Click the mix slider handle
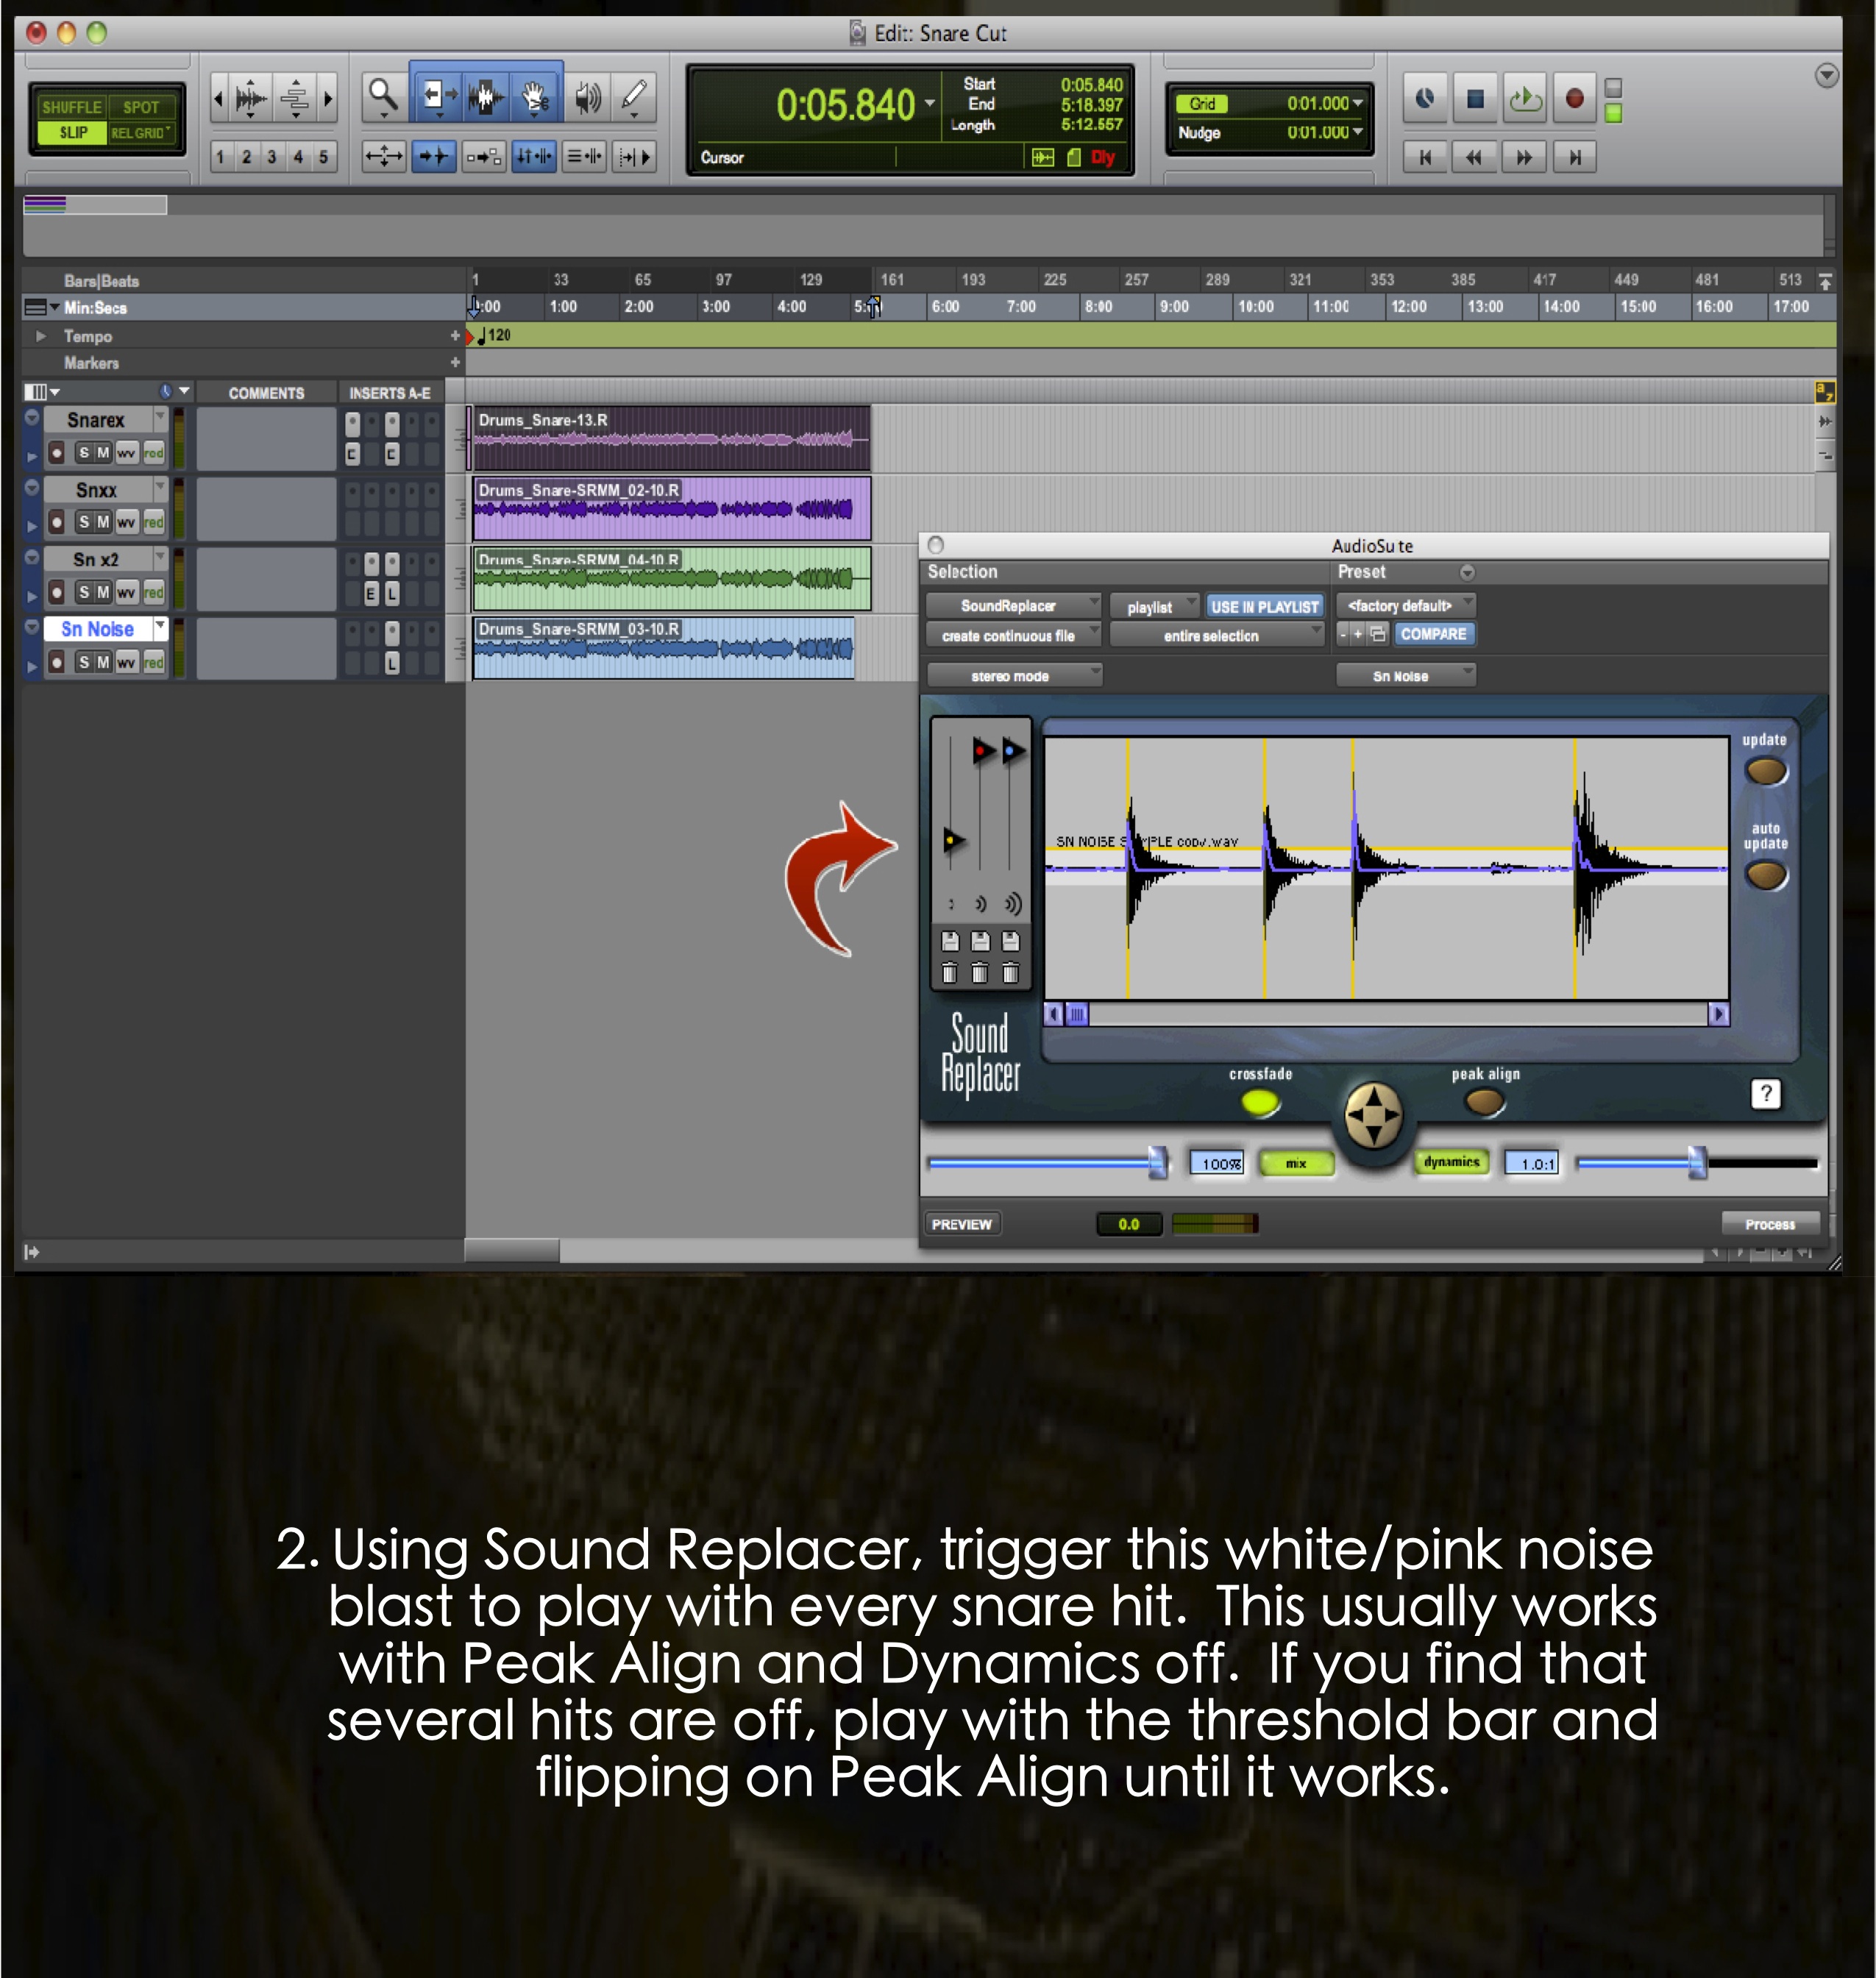This screenshot has width=1876, height=1978. [1157, 1162]
